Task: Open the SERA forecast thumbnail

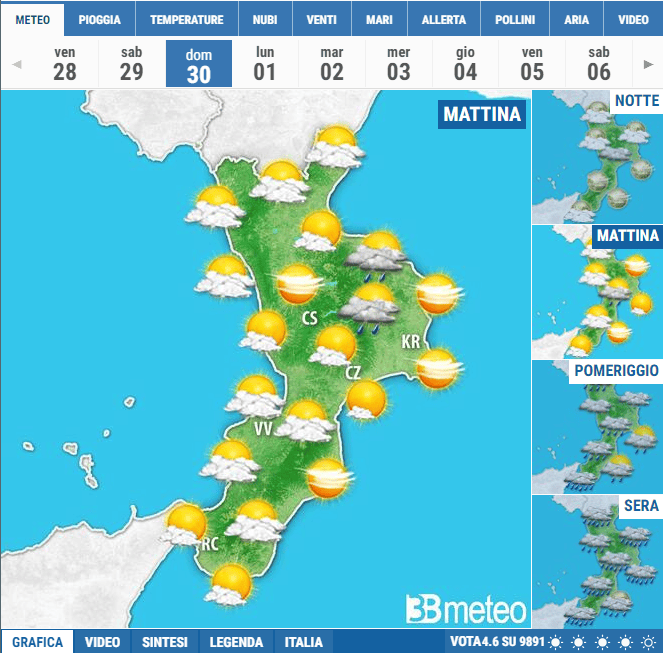Action: click(597, 562)
